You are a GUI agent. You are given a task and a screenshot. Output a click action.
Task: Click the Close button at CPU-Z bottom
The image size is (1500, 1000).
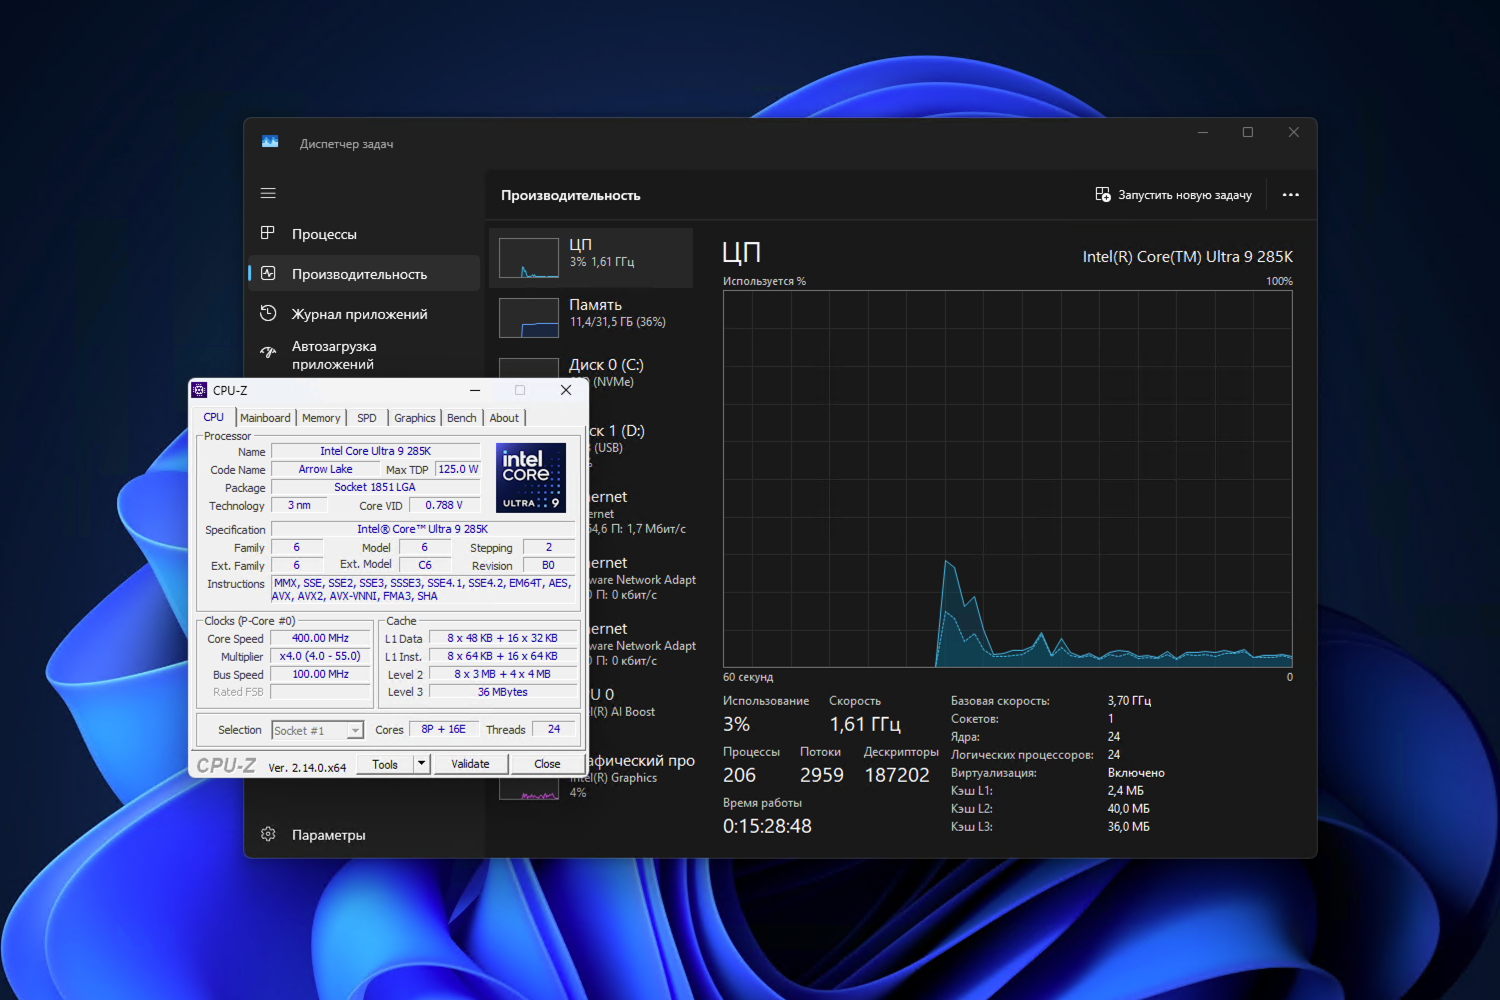click(x=547, y=764)
